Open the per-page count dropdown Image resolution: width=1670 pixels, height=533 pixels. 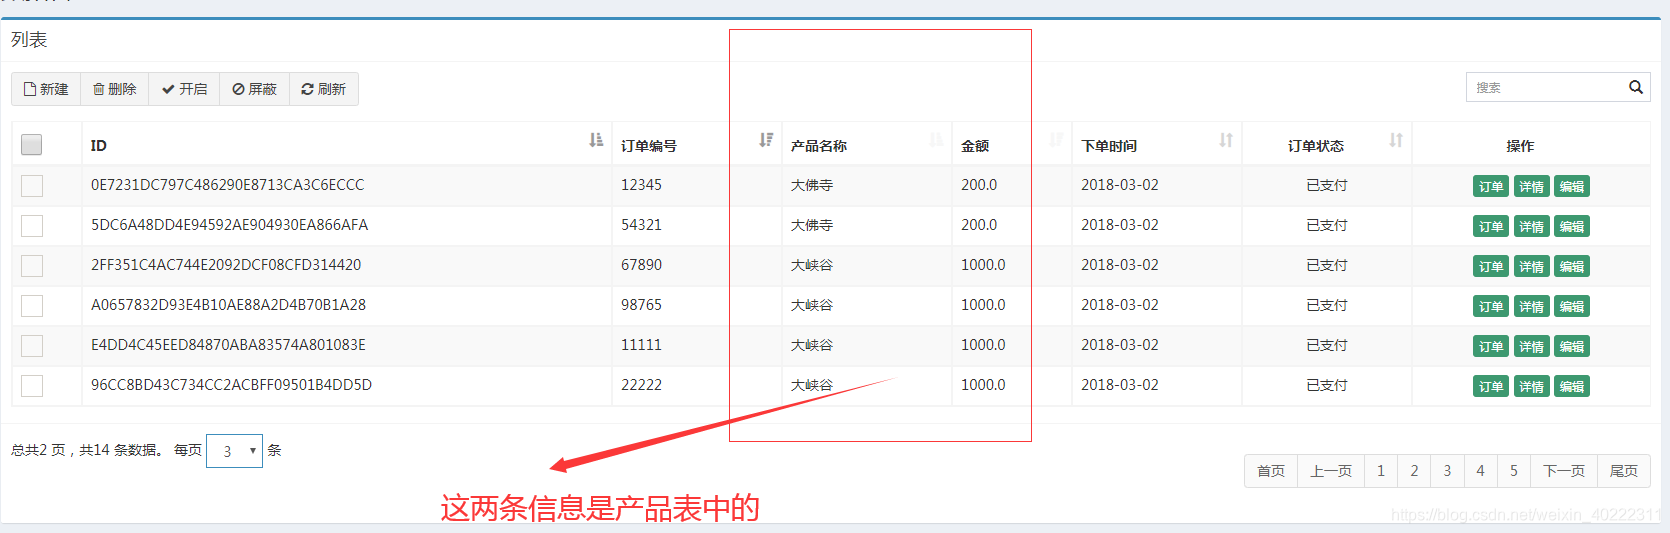[x=234, y=451]
